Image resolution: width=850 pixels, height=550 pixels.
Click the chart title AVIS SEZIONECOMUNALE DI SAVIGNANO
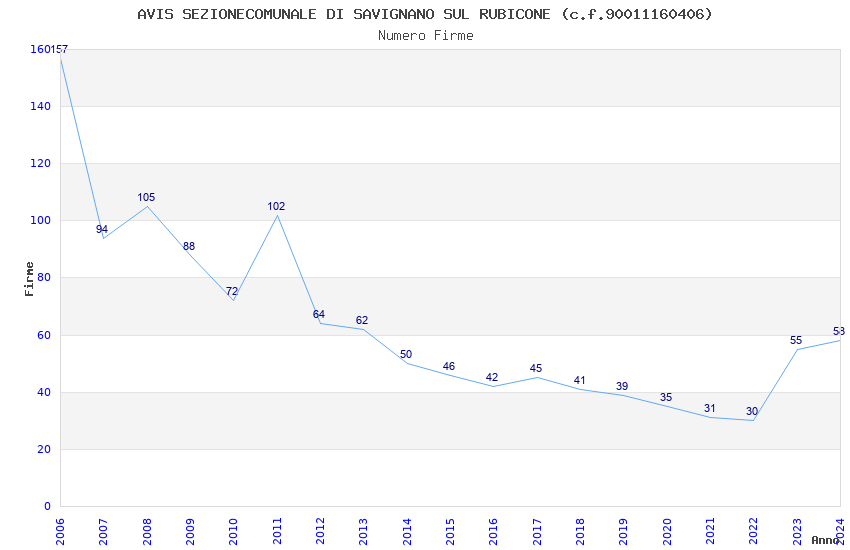[x=424, y=14]
